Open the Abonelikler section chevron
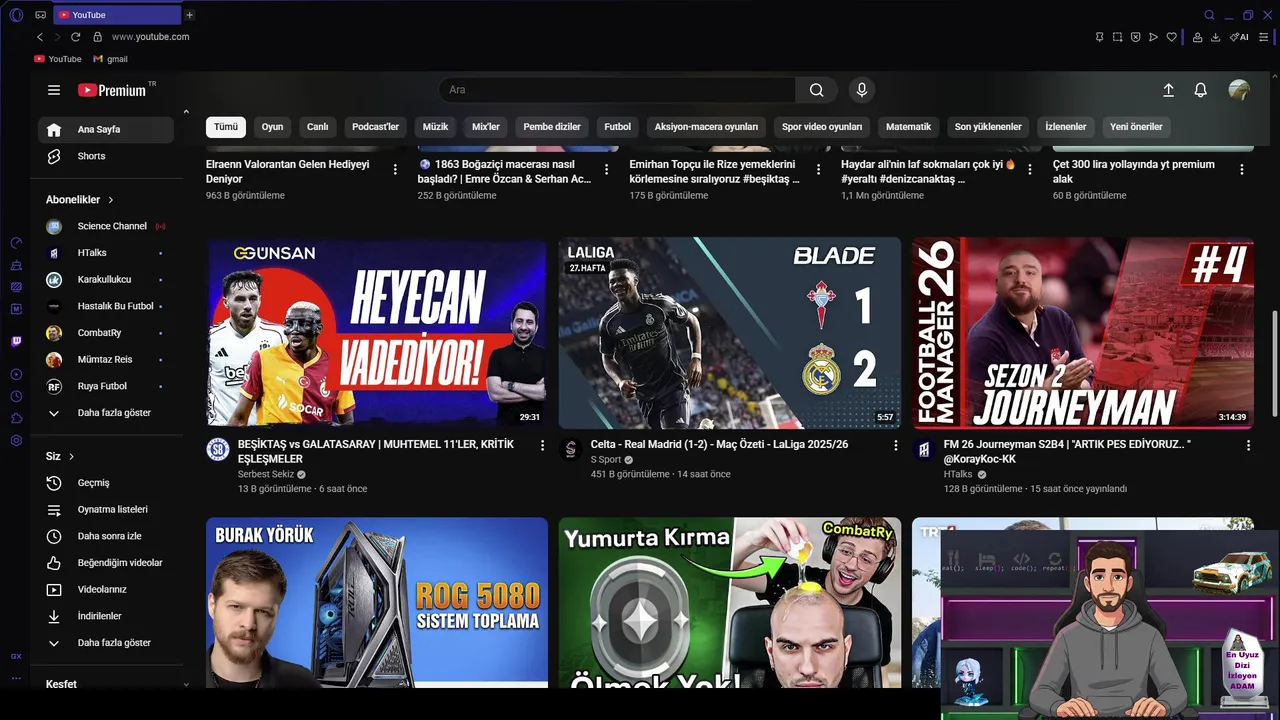Screen dimensions: 1280x720 111,200
